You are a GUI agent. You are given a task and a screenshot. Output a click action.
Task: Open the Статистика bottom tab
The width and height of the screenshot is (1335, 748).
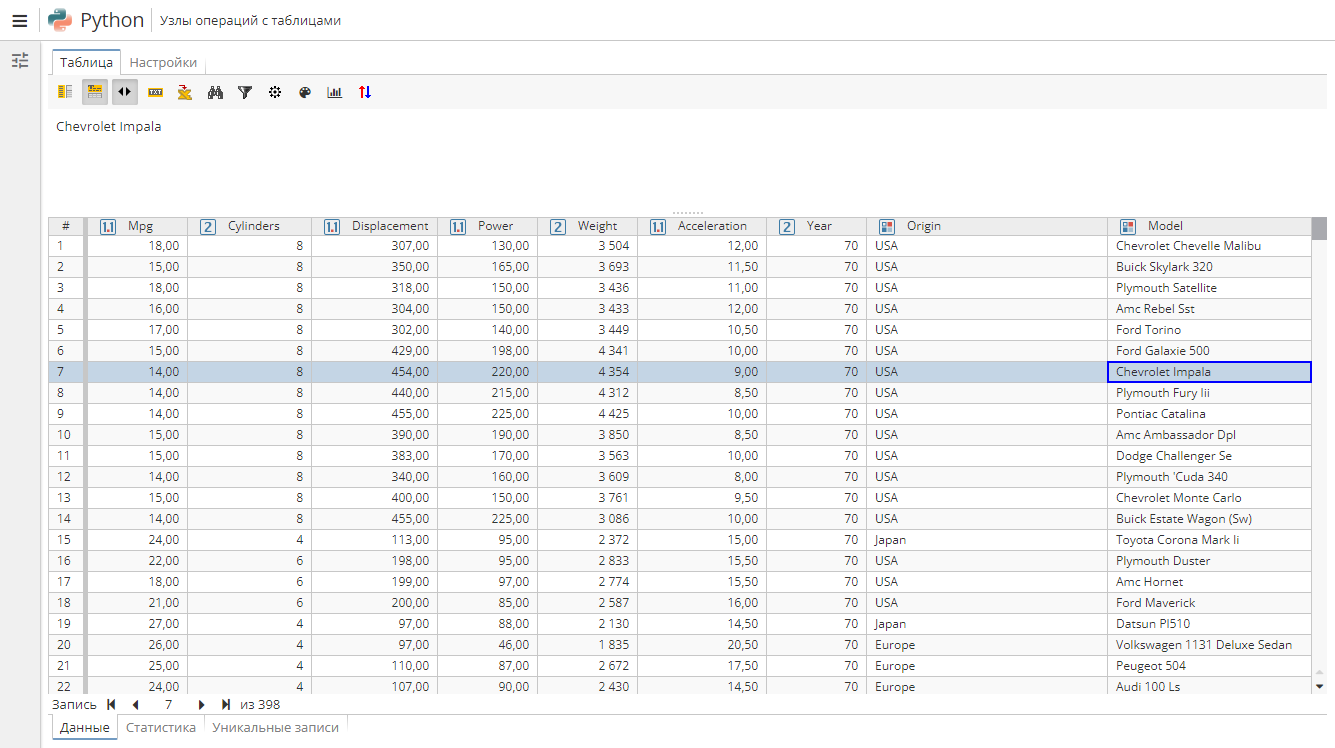click(161, 727)
